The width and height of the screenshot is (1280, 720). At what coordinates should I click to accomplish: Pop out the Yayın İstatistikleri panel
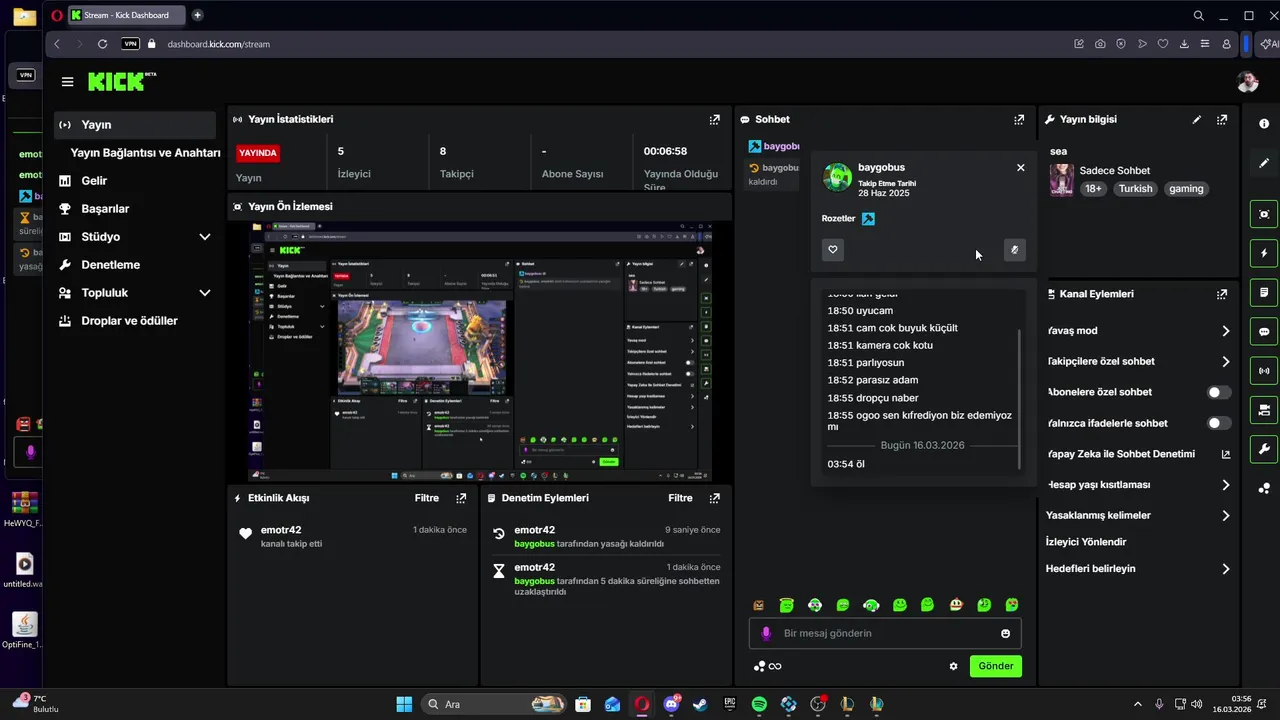[714, 119]
